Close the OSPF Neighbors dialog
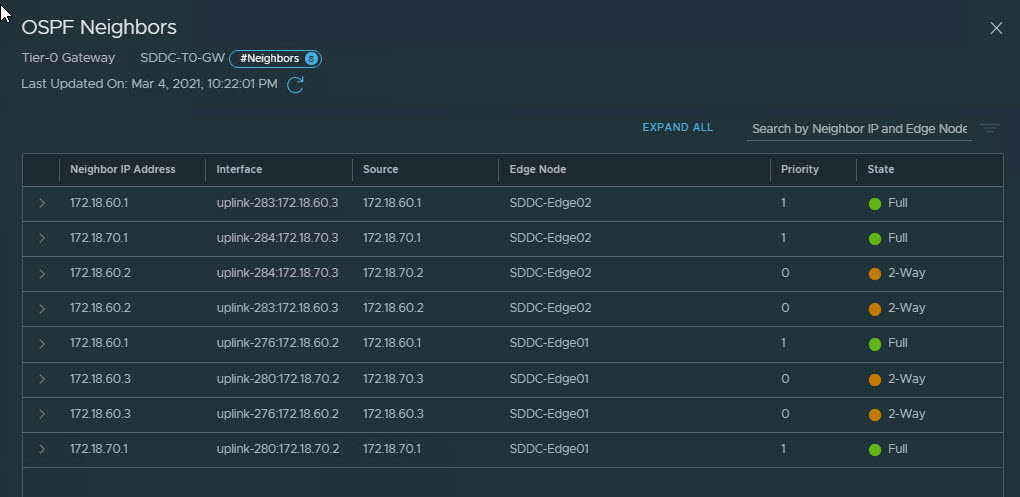Image resolution: width=1020 pixels, height=497 pixels. 995,28
